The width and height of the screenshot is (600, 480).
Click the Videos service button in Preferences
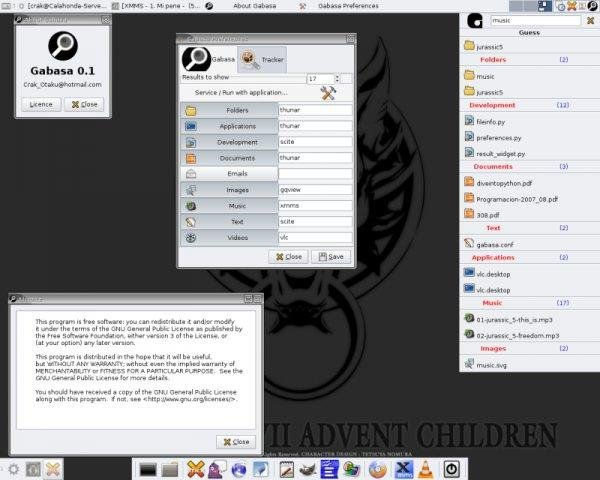click(229, 238)
